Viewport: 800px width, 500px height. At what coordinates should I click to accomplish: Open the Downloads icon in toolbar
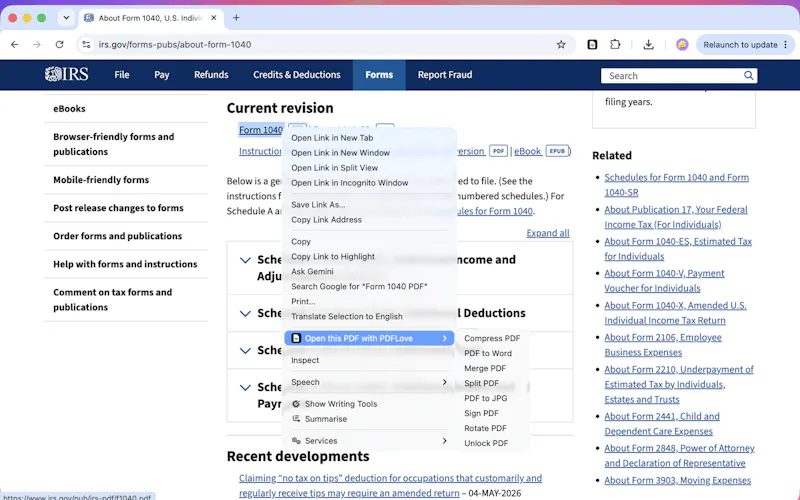648,44
